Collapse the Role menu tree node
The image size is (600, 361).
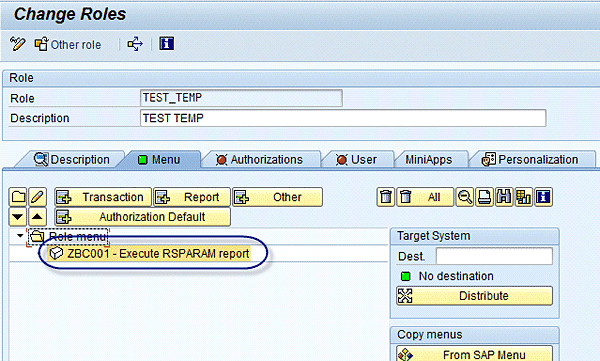pos(20,236)
